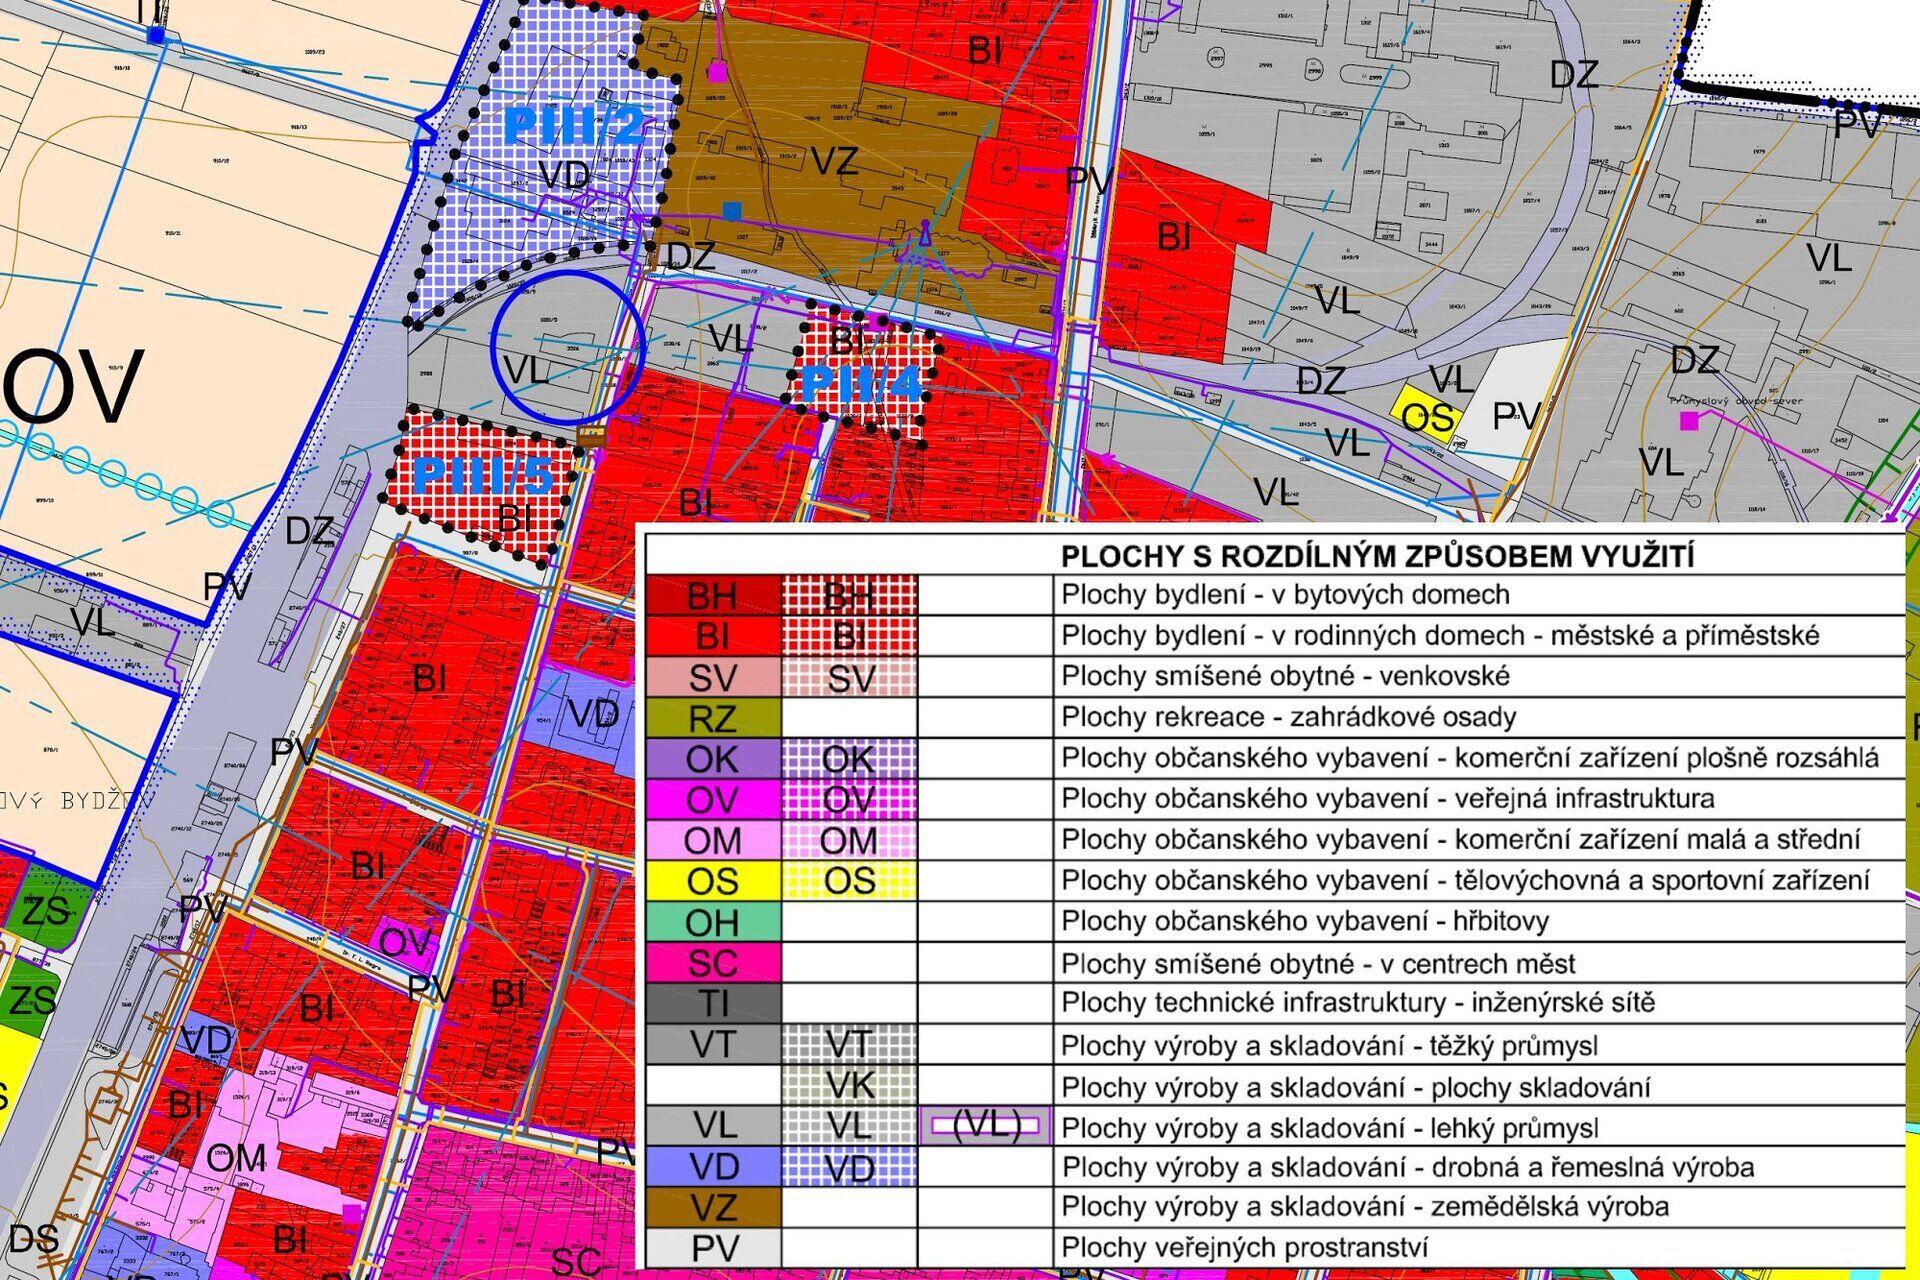The width and height of the screenshot is (1920, 1280).
Task: Click magenta square near Průmyslový obvod sever
Action: point(1689,421)
